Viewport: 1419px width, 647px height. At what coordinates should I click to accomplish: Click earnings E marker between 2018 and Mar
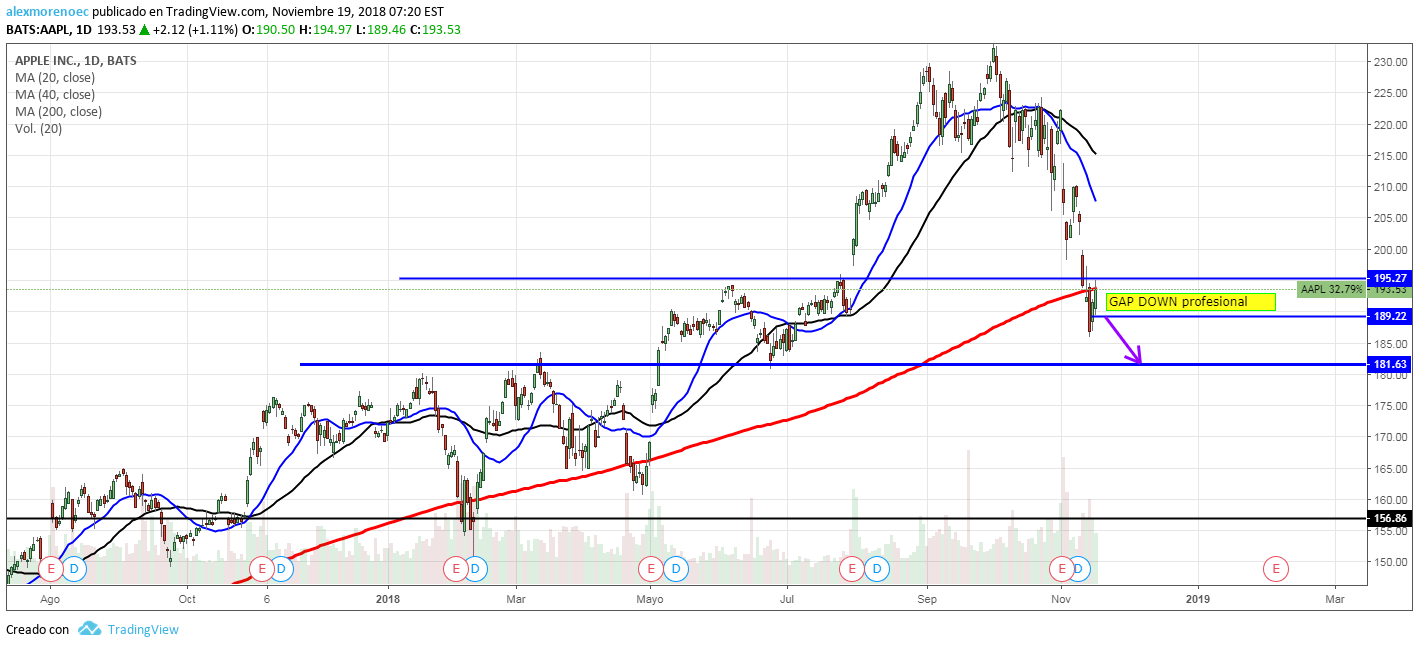click(455, 569)
